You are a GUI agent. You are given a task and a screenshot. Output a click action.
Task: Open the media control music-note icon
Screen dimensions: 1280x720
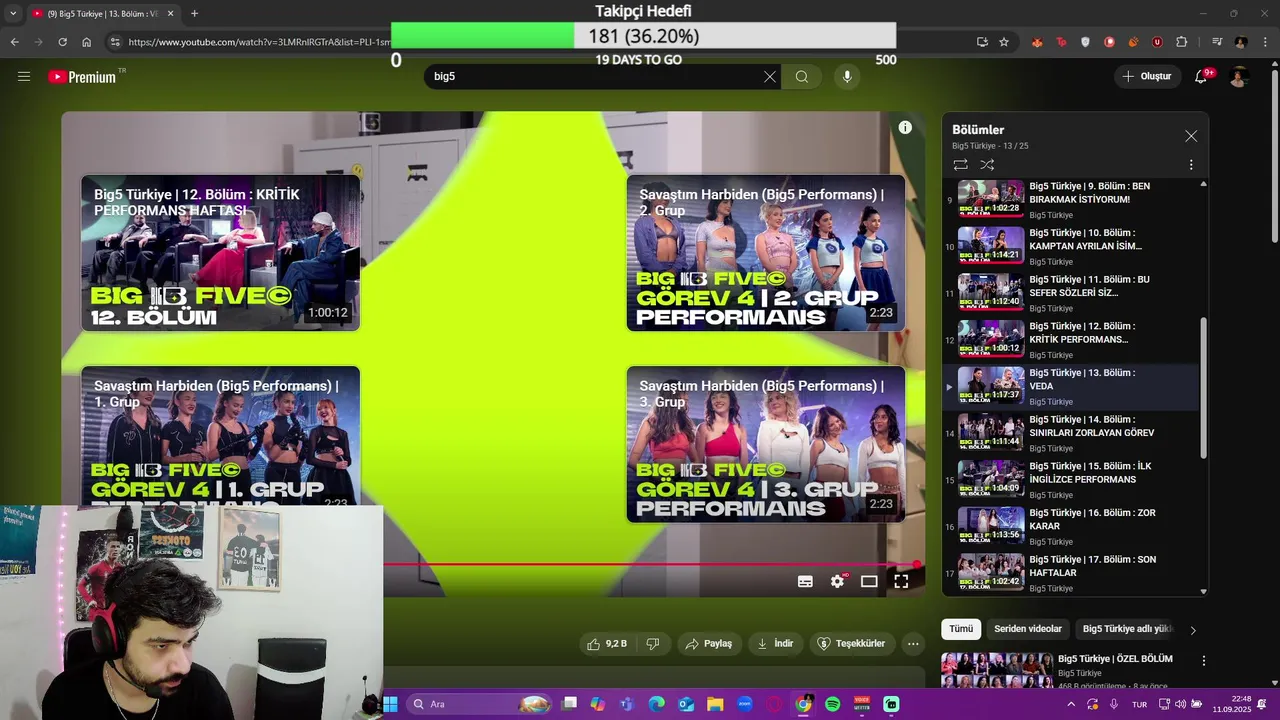[1217, 42]
